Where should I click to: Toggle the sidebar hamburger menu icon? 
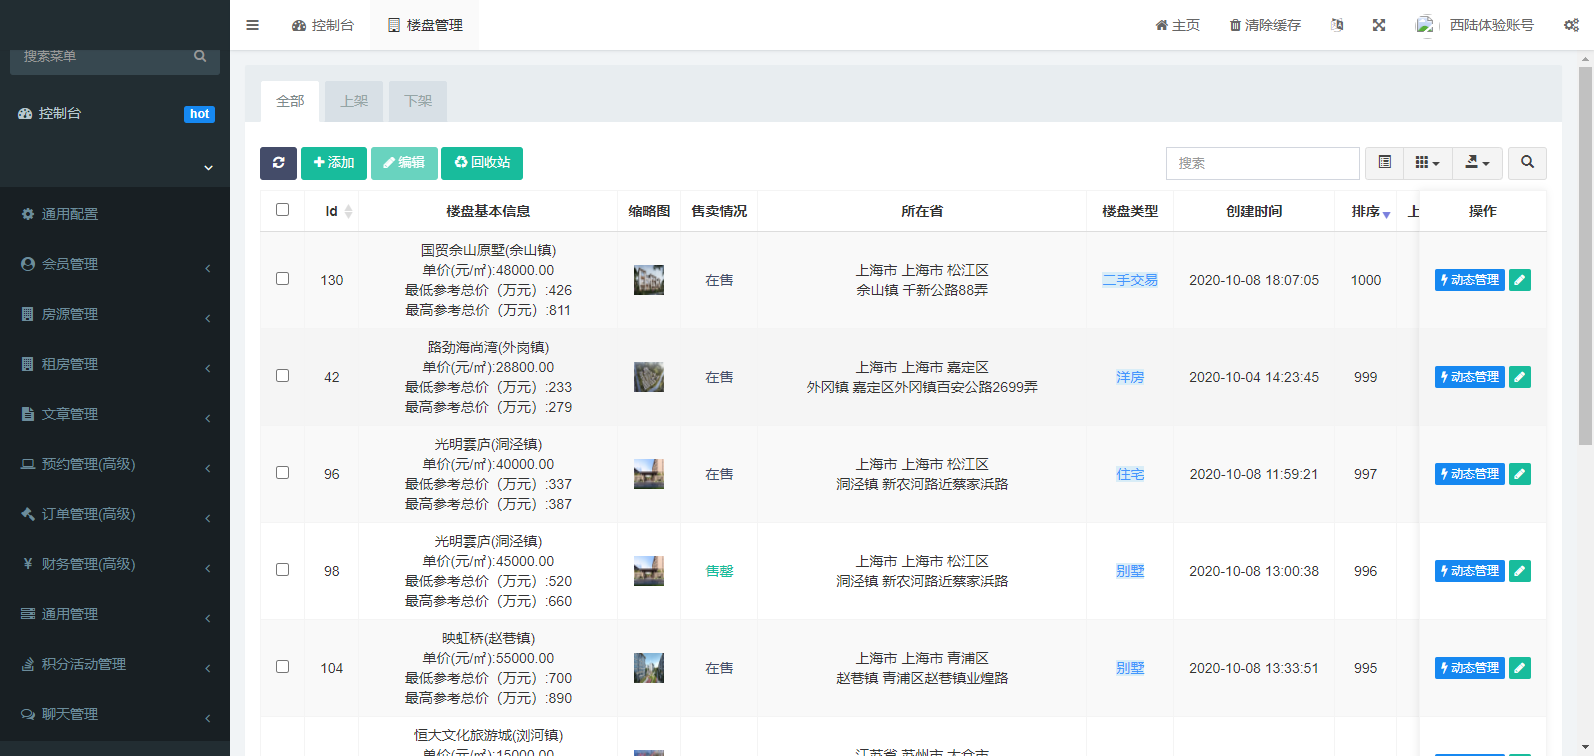click(x=252, y=25)
